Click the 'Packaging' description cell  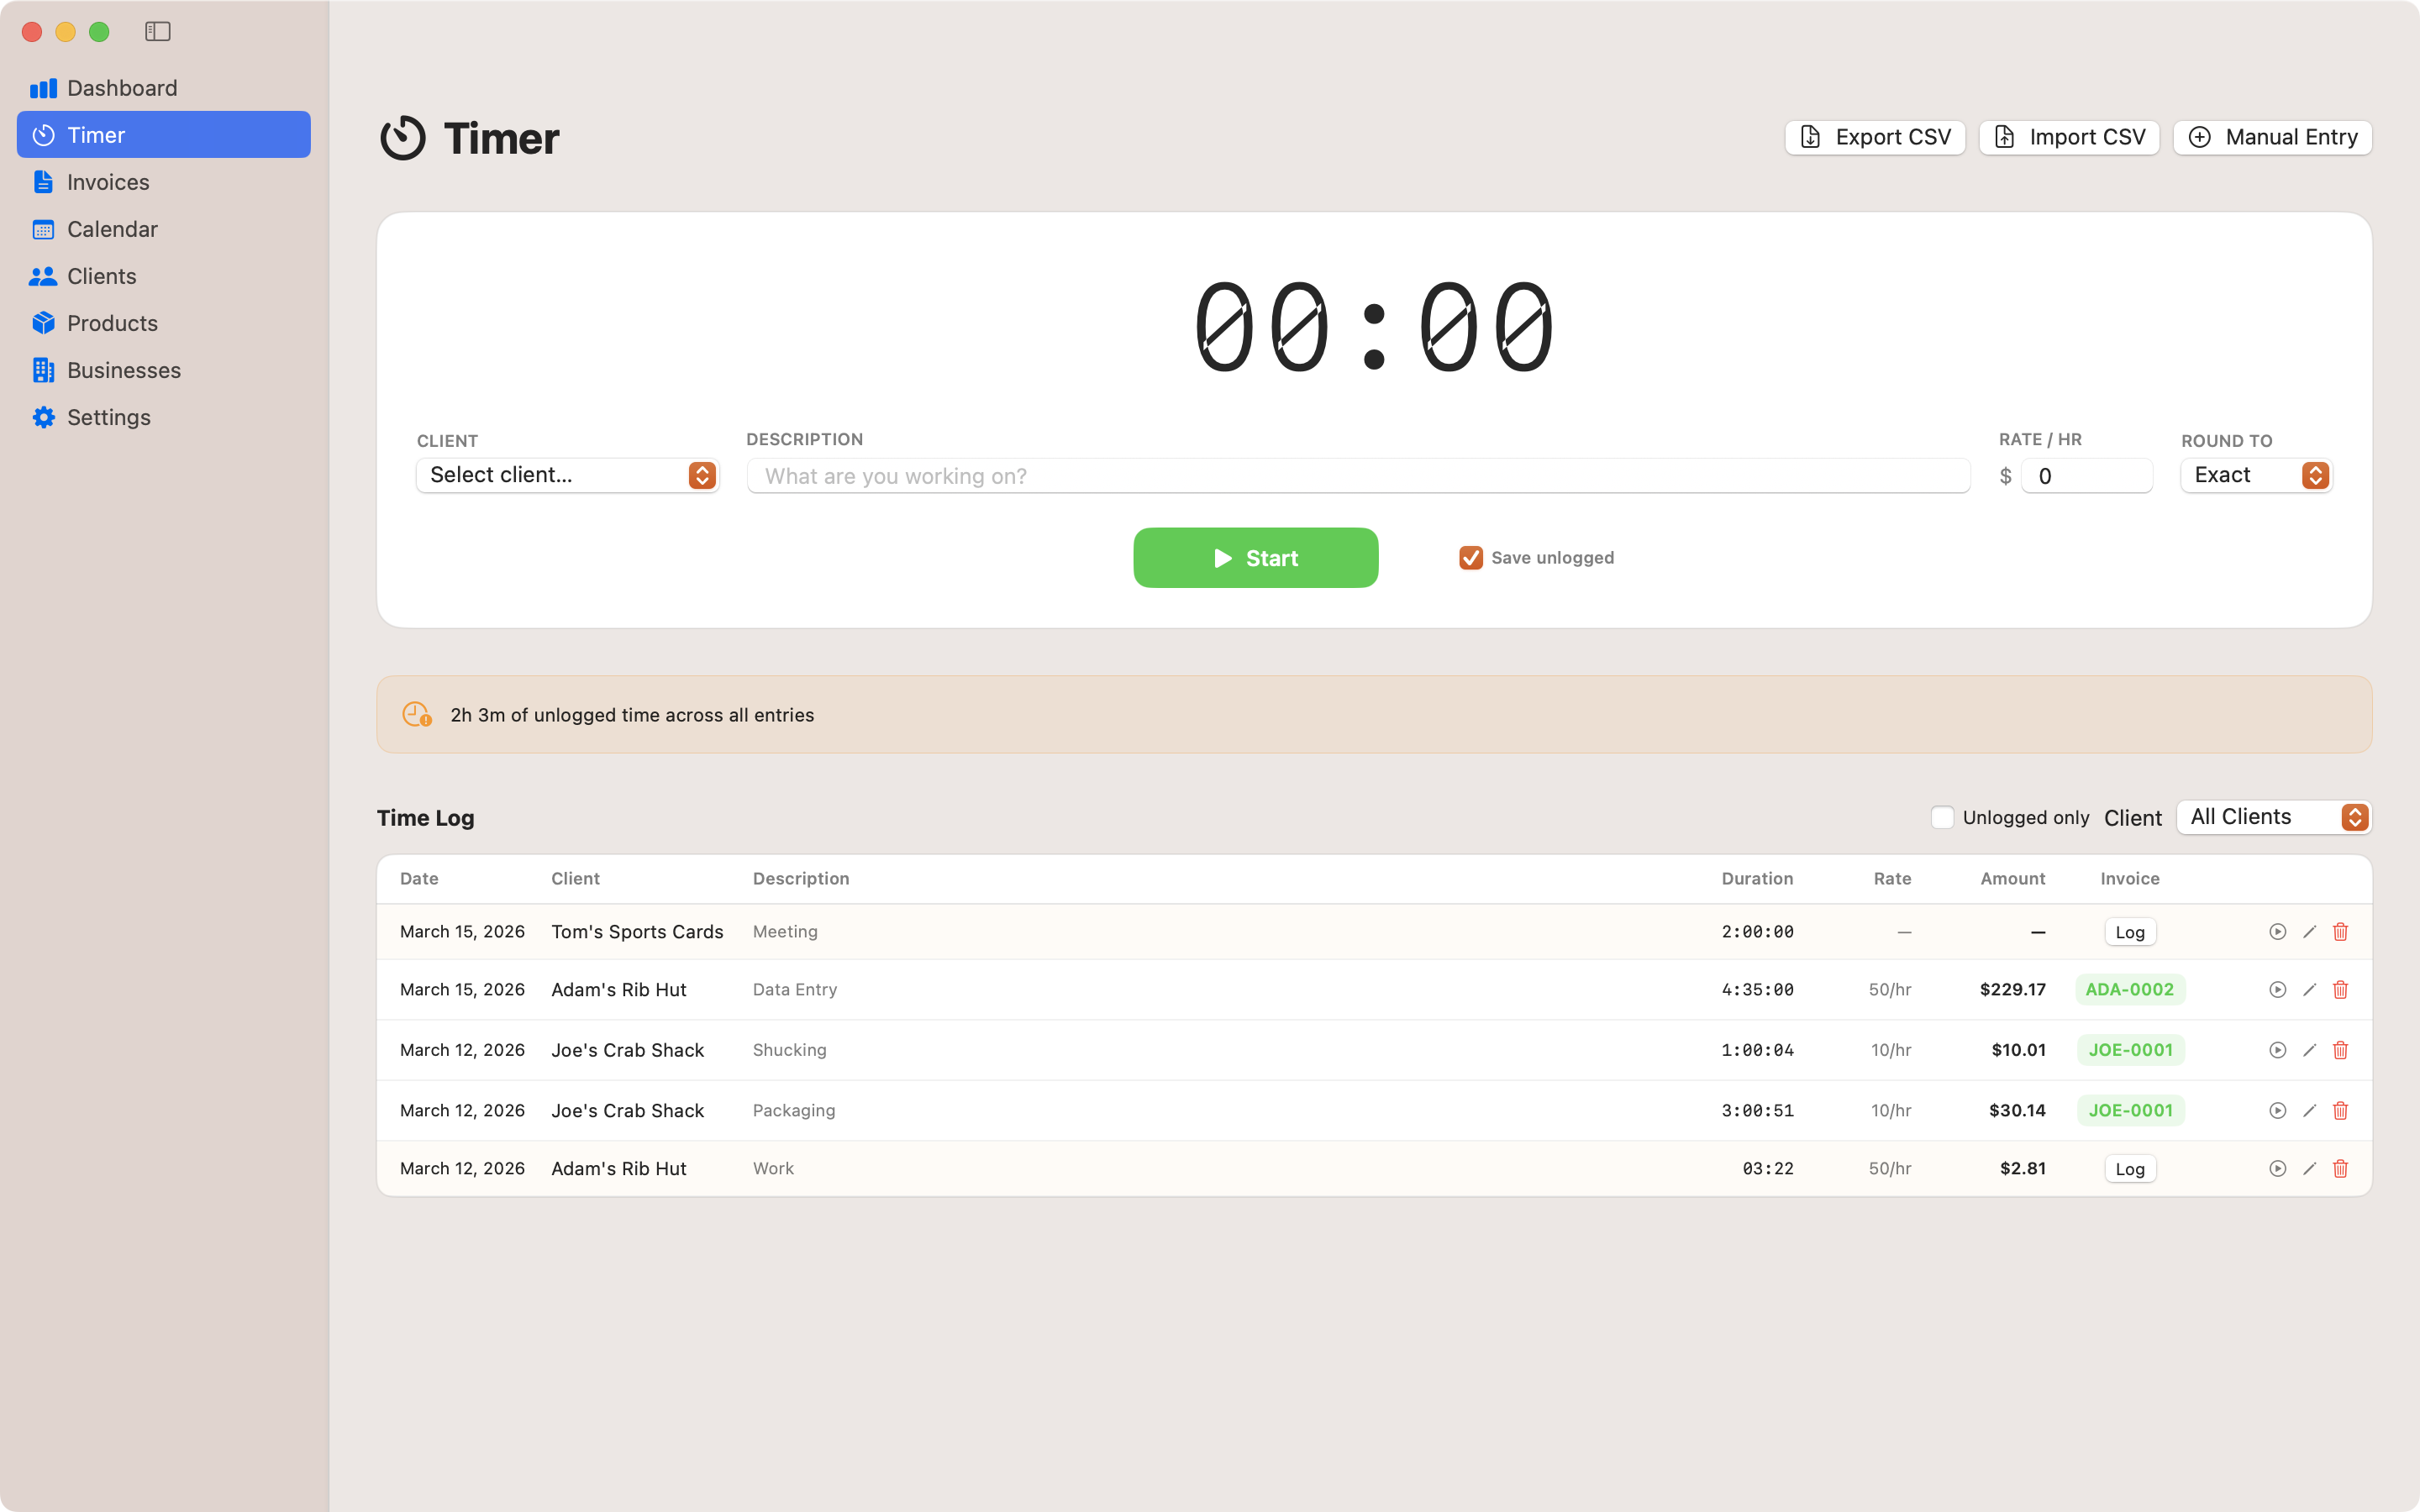[x=794, y=1111]
